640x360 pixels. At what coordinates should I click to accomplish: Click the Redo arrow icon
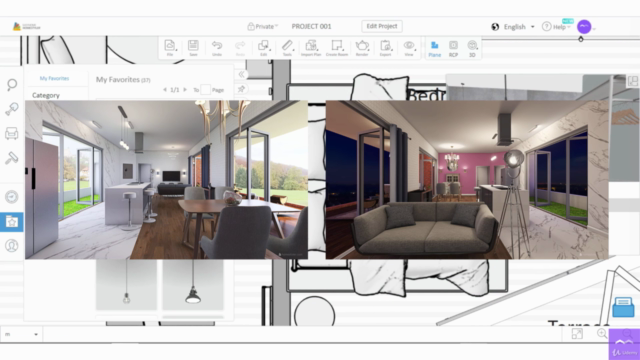tap(240, 48)
